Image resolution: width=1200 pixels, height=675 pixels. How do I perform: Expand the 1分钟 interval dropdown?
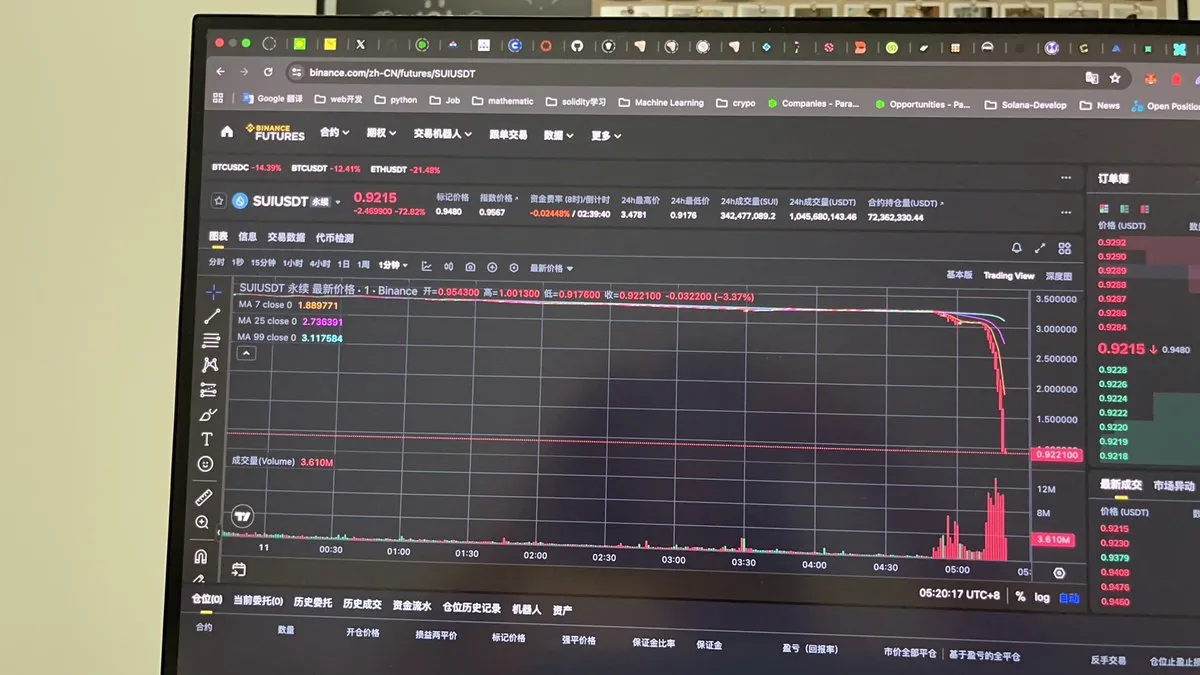tap(394, 266)
